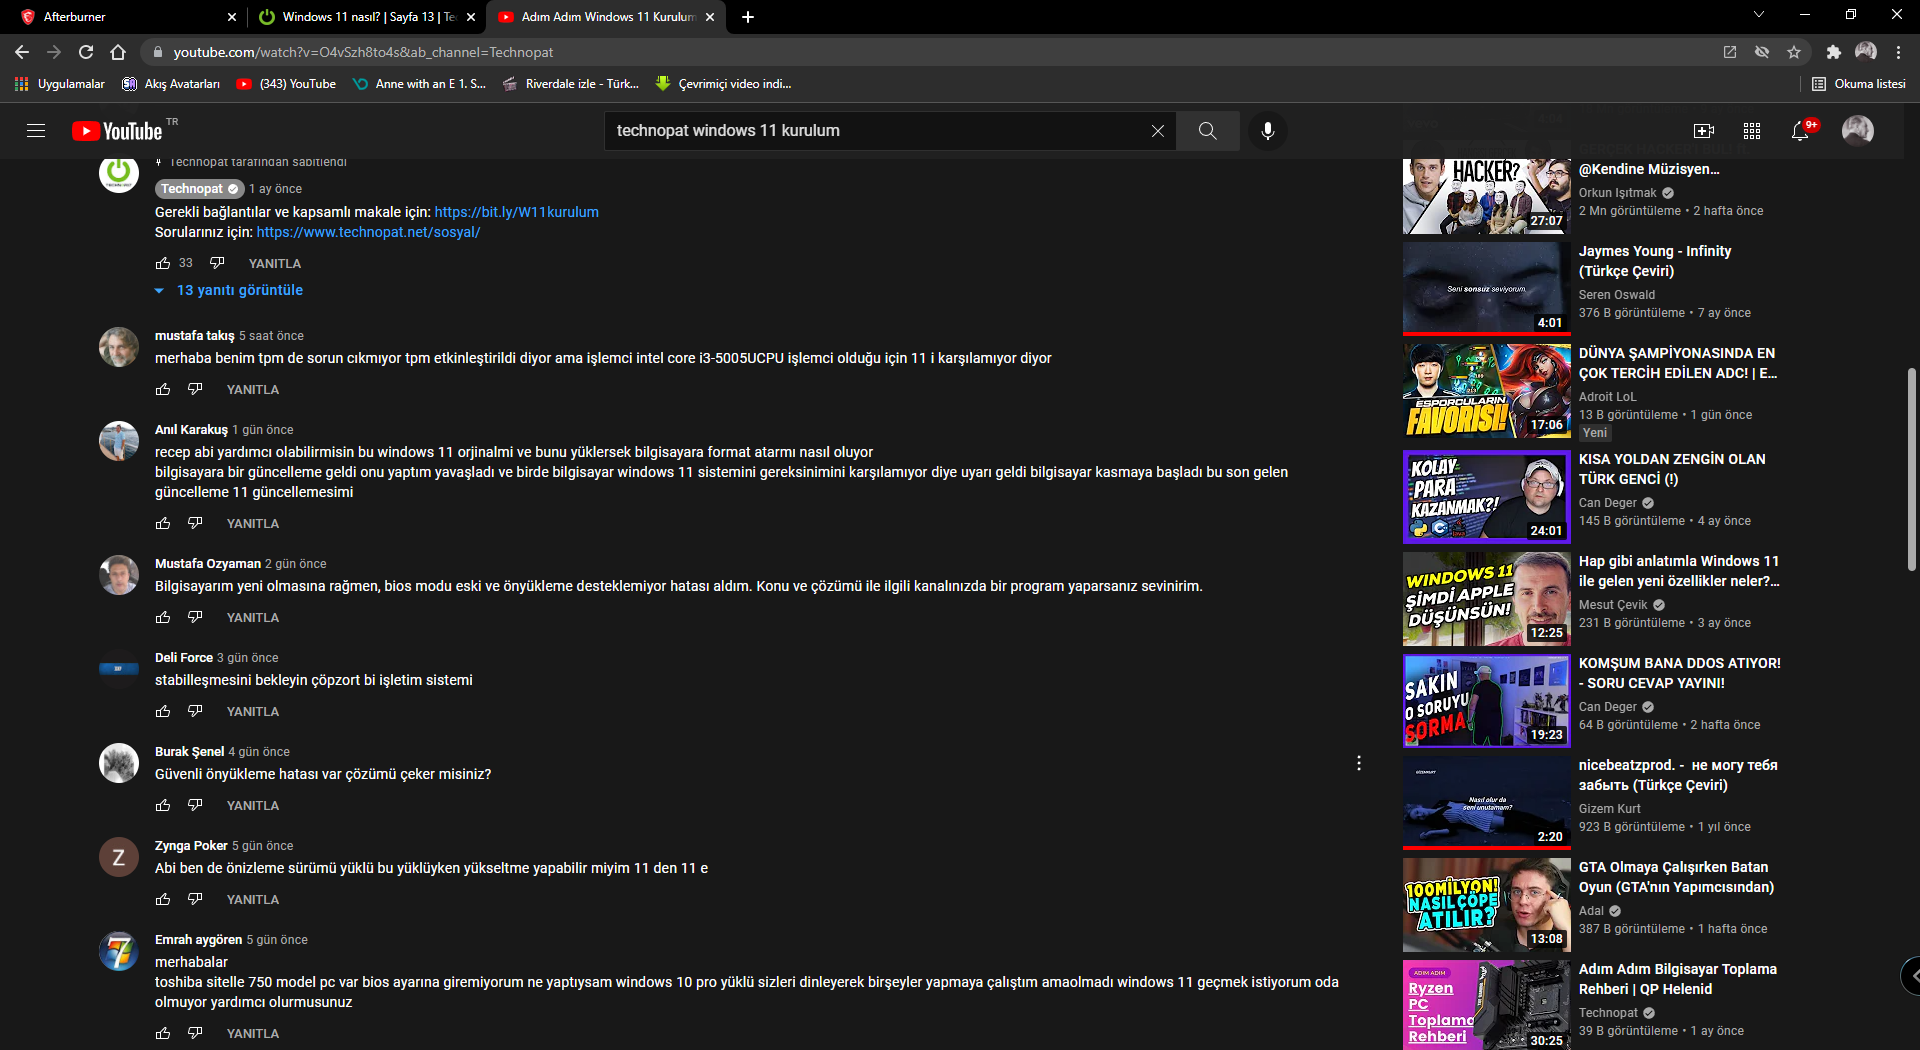This screenshot has height=1050, width=1920.
Task: Reply to Deli Force's comment
Action: pyautogui.click(x=253, y=712)
